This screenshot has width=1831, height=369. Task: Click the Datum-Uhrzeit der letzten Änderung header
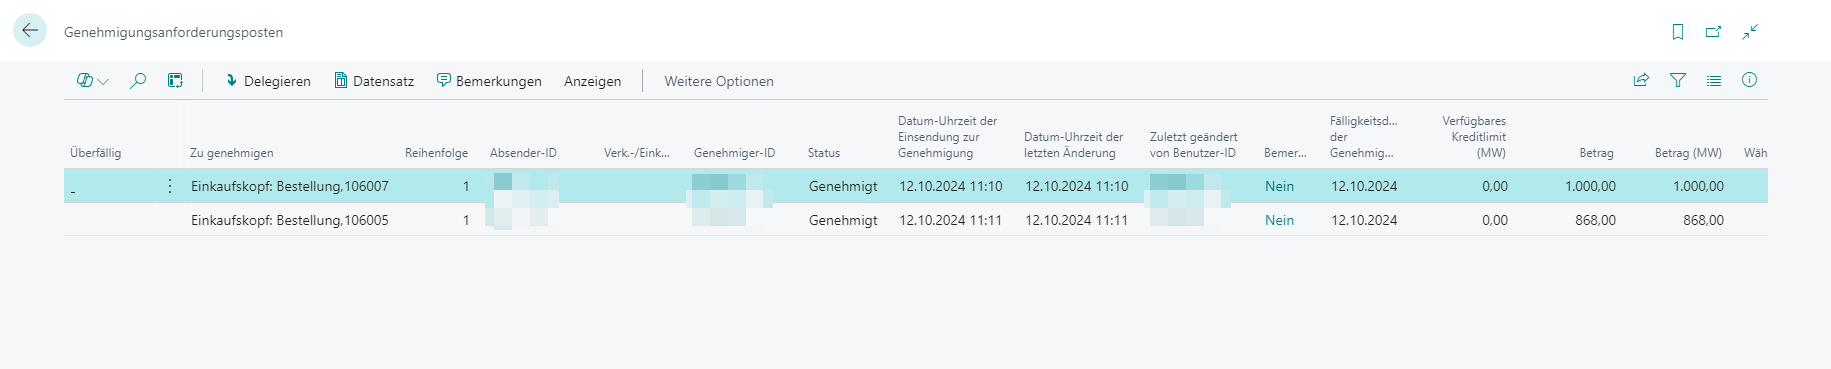coord(1073,145)
